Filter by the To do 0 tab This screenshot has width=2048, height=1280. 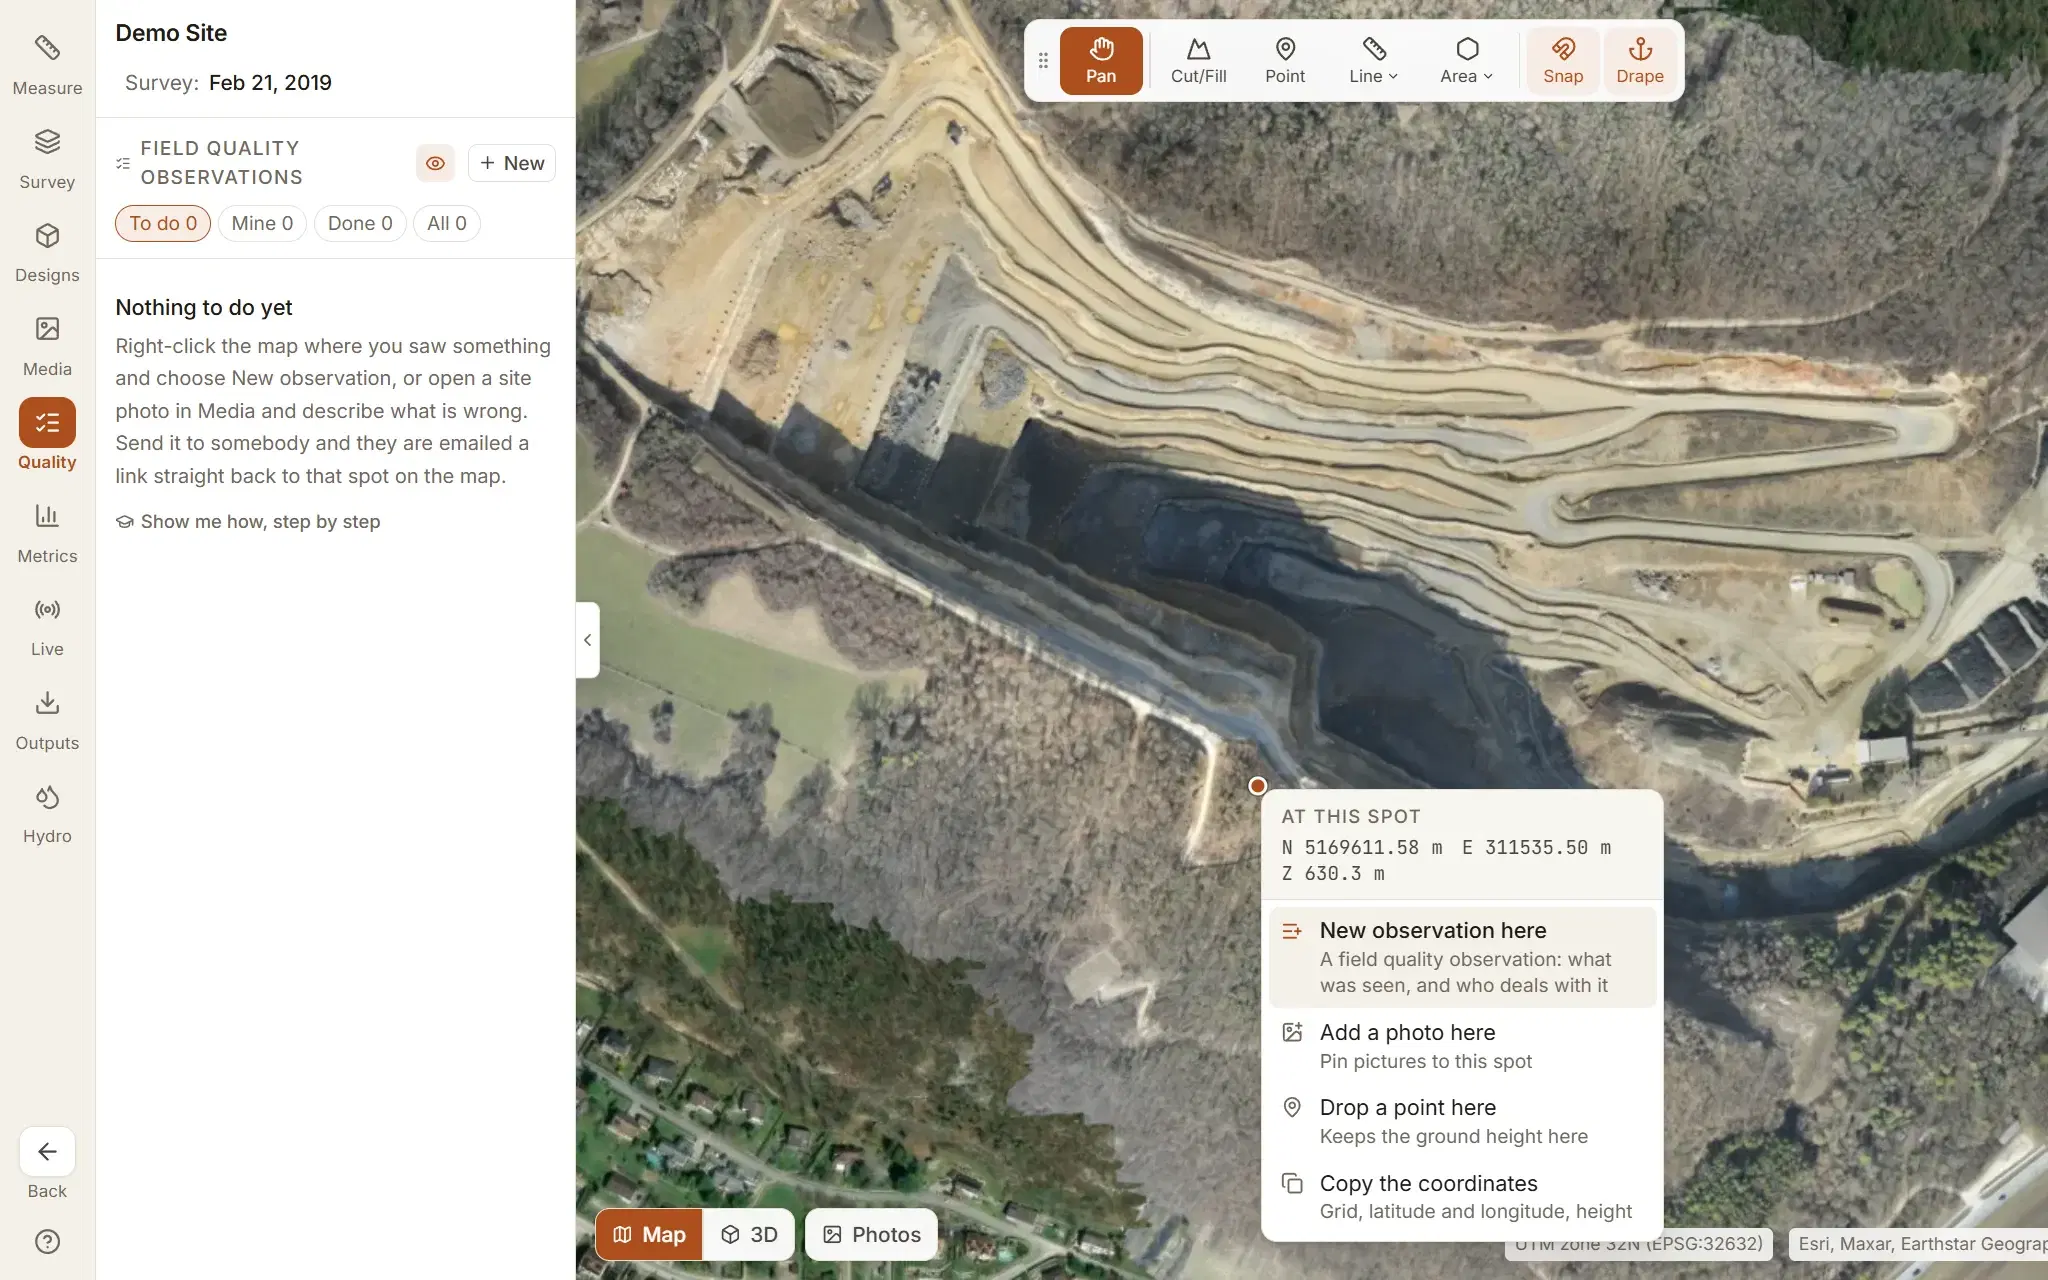[x=163, y=223]
